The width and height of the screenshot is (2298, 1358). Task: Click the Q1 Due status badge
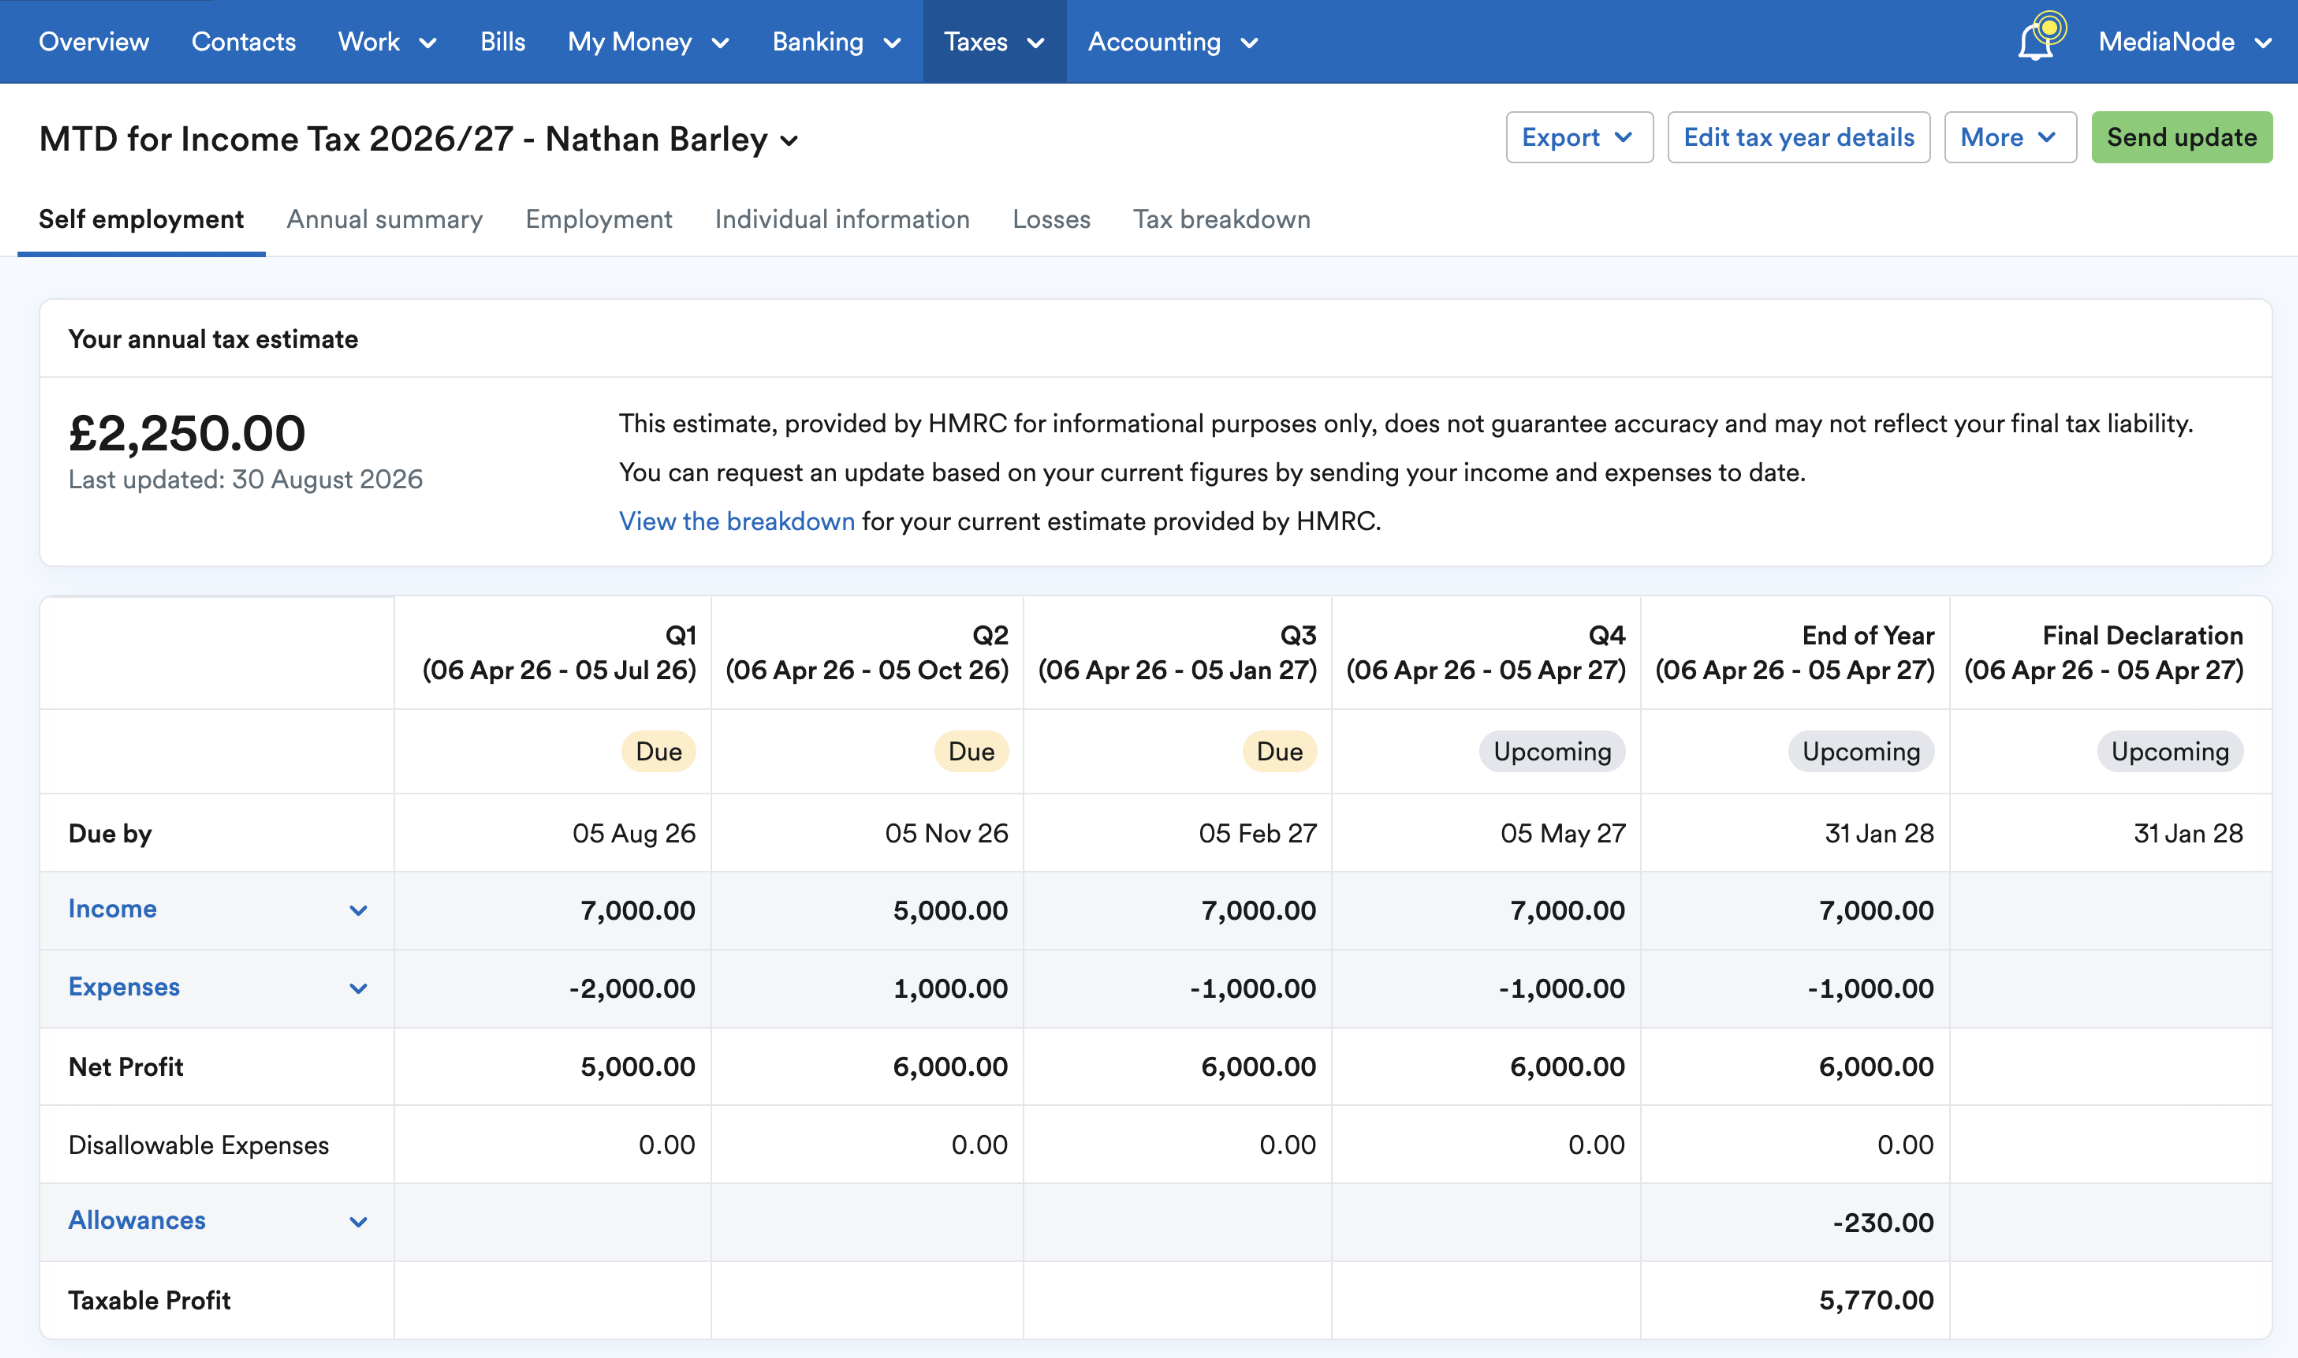pyautogui.click(x=658, y=751)
